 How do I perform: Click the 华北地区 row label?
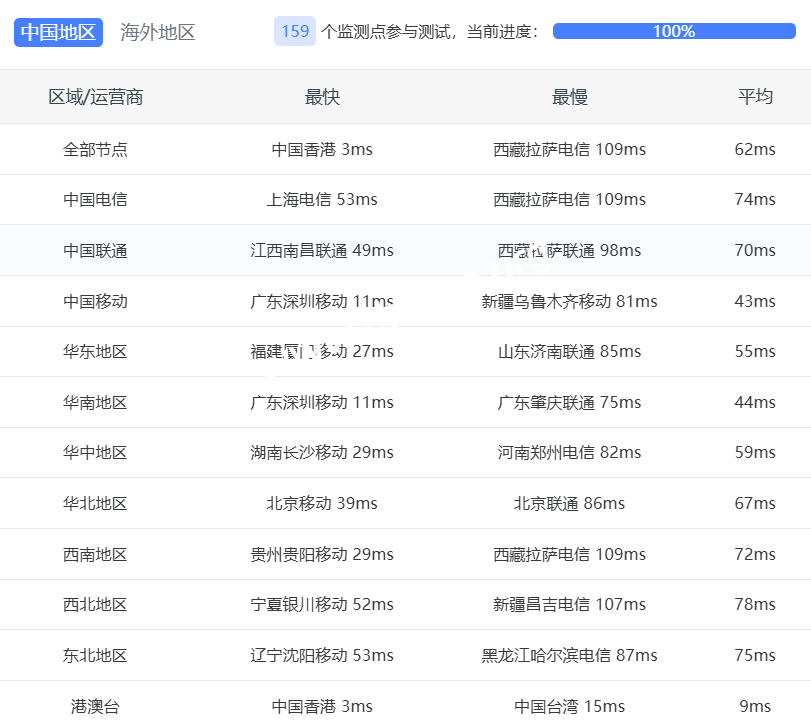96,503
